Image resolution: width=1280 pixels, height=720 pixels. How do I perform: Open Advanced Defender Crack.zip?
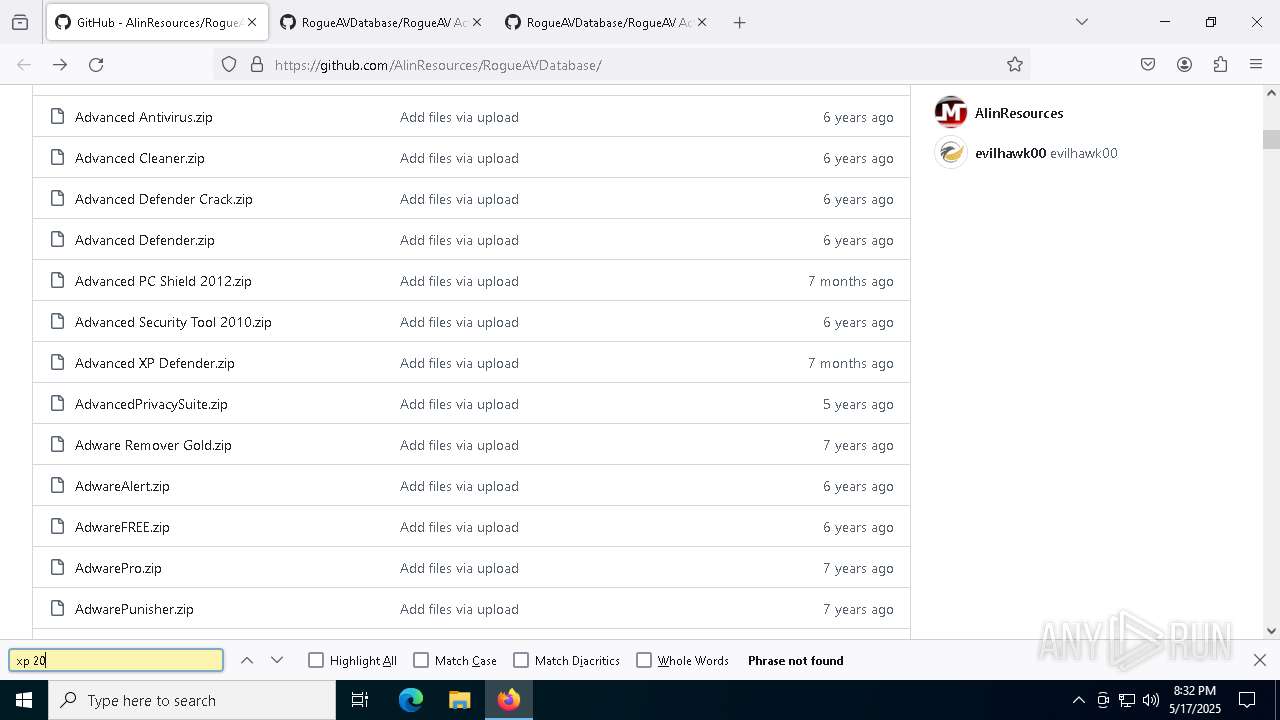click(x=164, y=199)
